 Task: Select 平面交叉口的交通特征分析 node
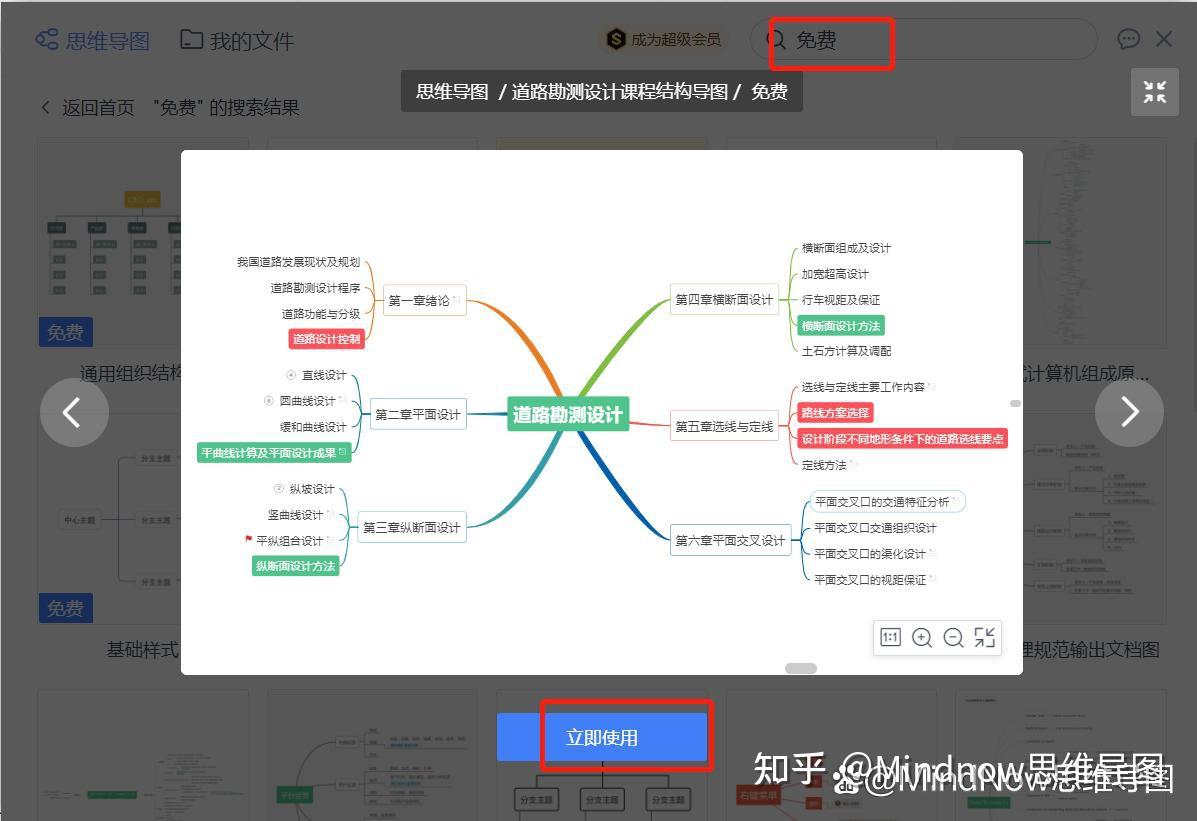(x=887, y=502)
